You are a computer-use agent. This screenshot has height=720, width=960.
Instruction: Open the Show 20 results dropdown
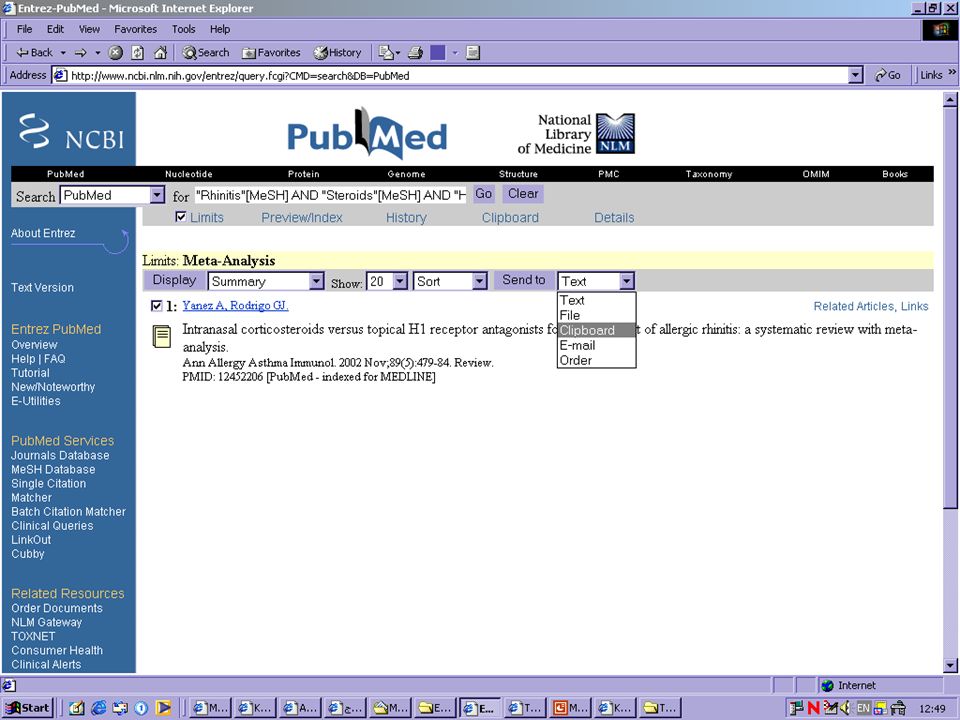click(387, 281)
